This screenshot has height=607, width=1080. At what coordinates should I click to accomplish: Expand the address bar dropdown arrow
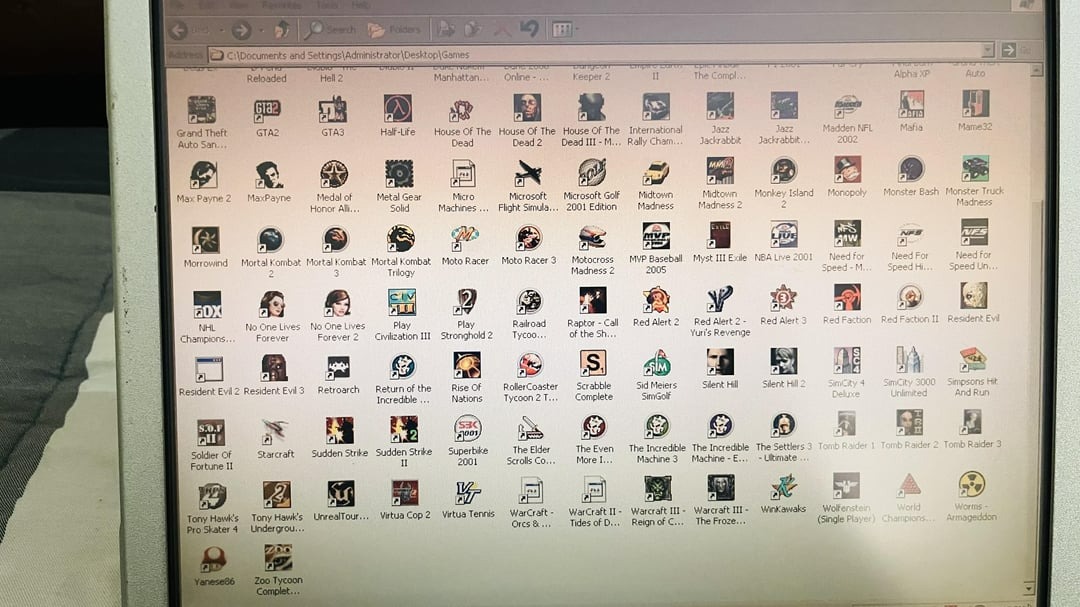pyautogui.click(x=987, y=50)
